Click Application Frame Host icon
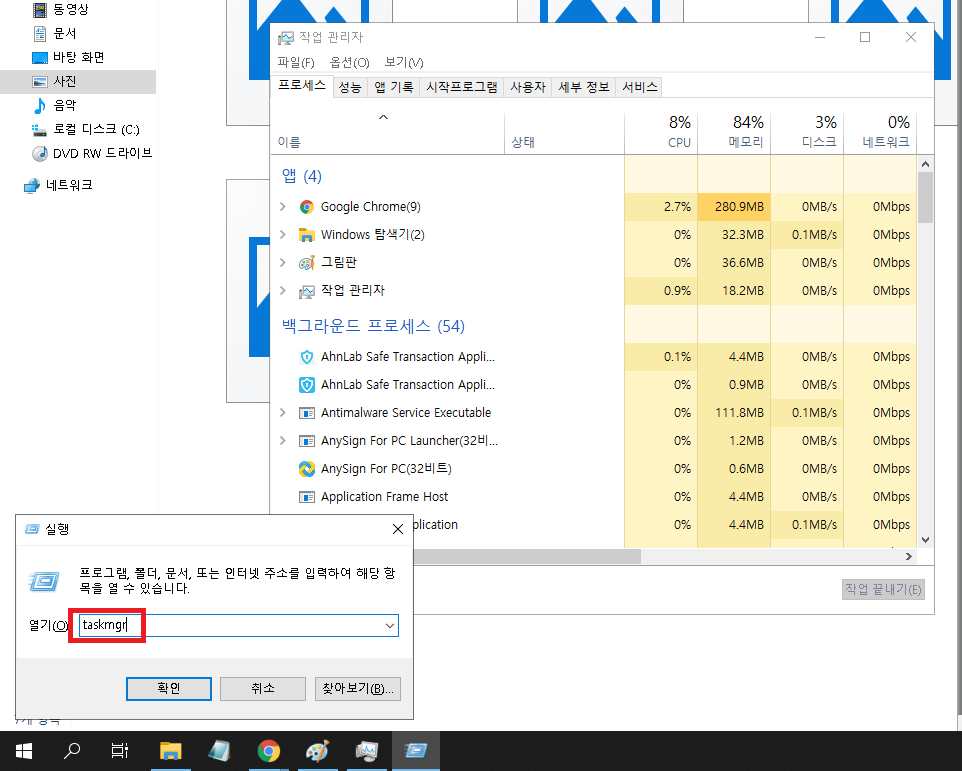The image size is (962, 771). tap(307, 497)
